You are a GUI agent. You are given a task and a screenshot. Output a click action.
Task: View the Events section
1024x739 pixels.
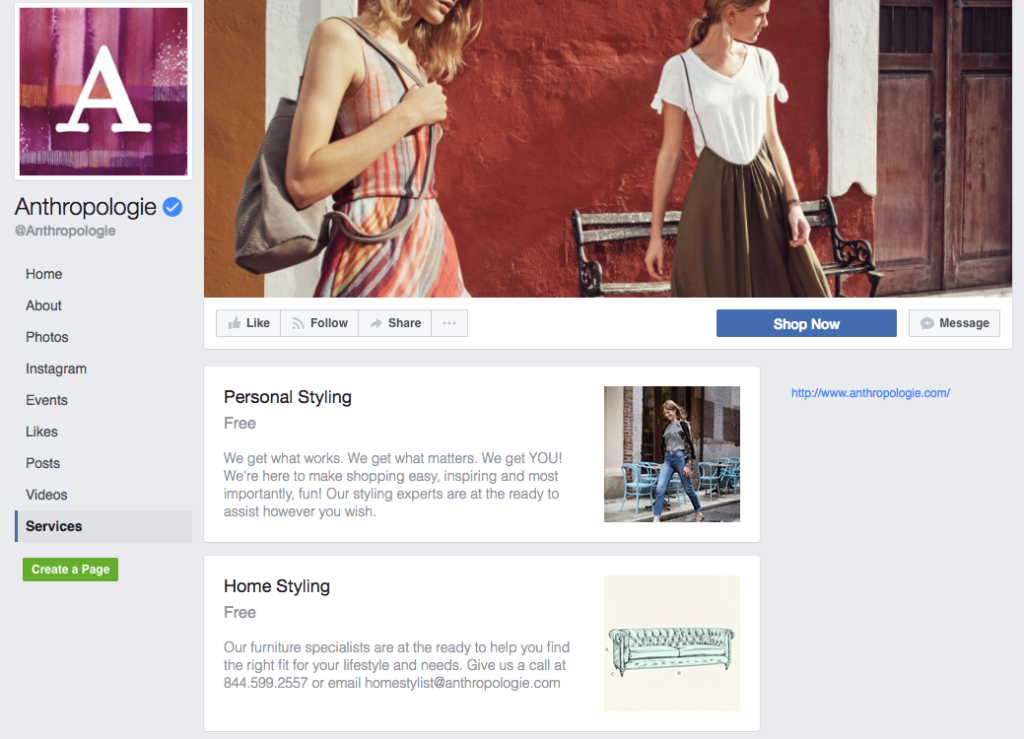pyautogui.click(x=46, y=400)
